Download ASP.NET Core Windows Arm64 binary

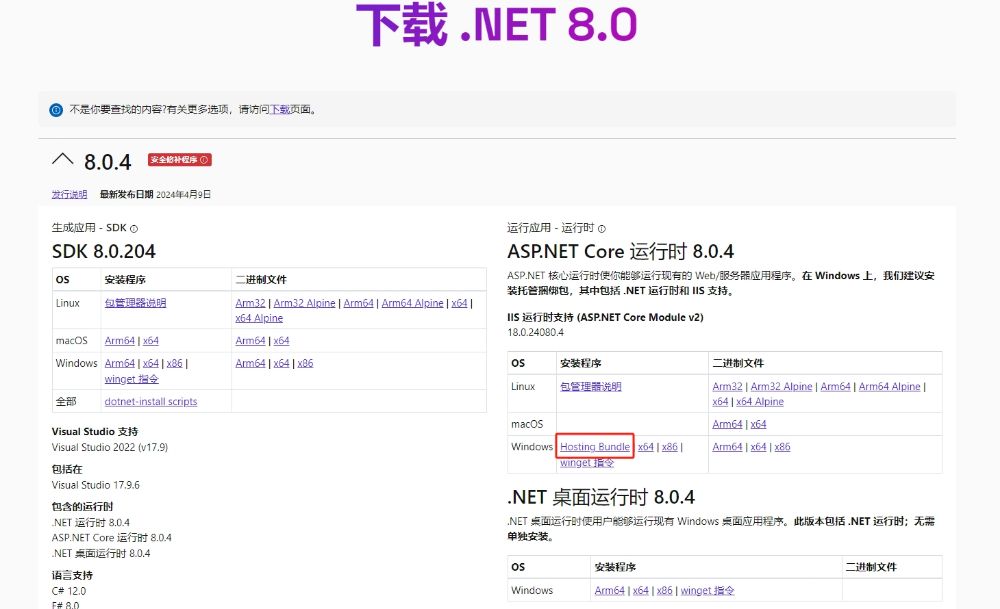pyautogui.click(x=728, y=447)
